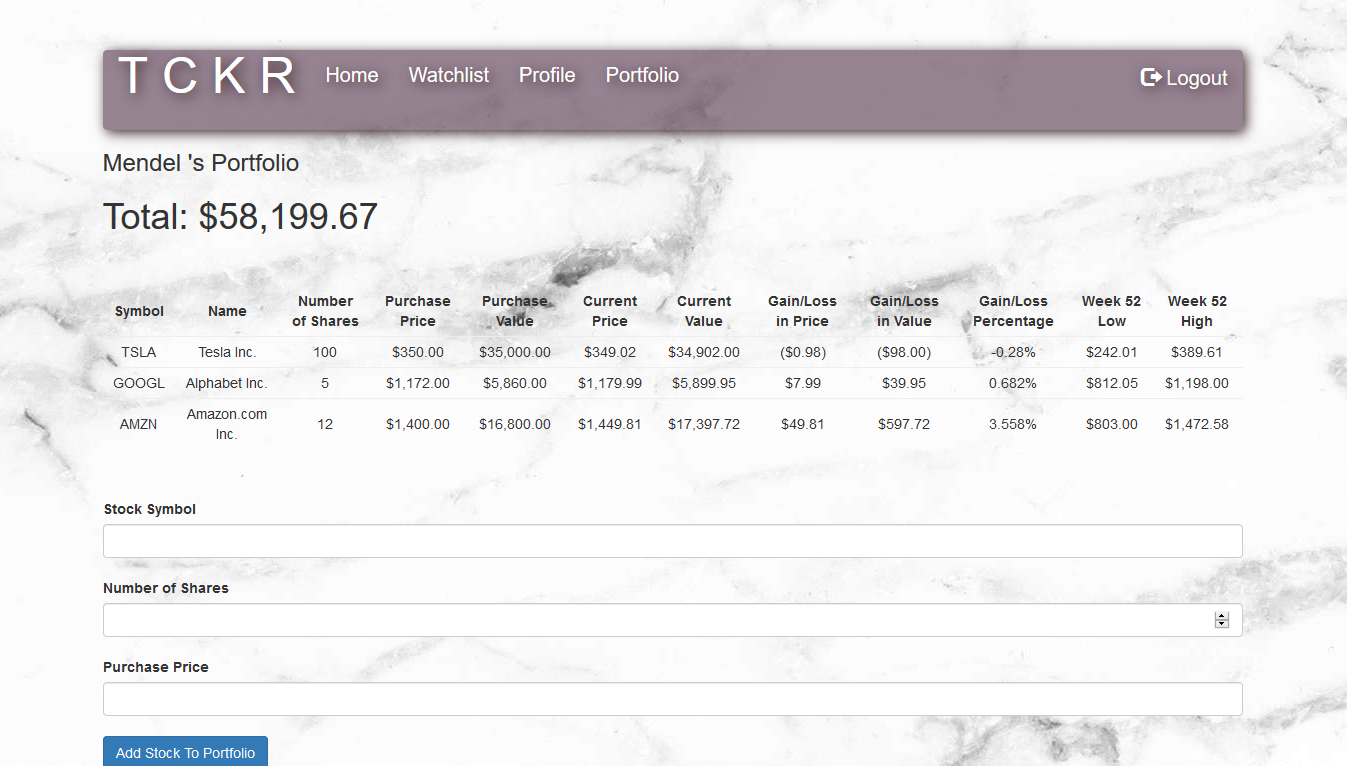
Task: Click Tesla's $34,902.00 current value
Action: pyautogui.click(x=704, y=352)
